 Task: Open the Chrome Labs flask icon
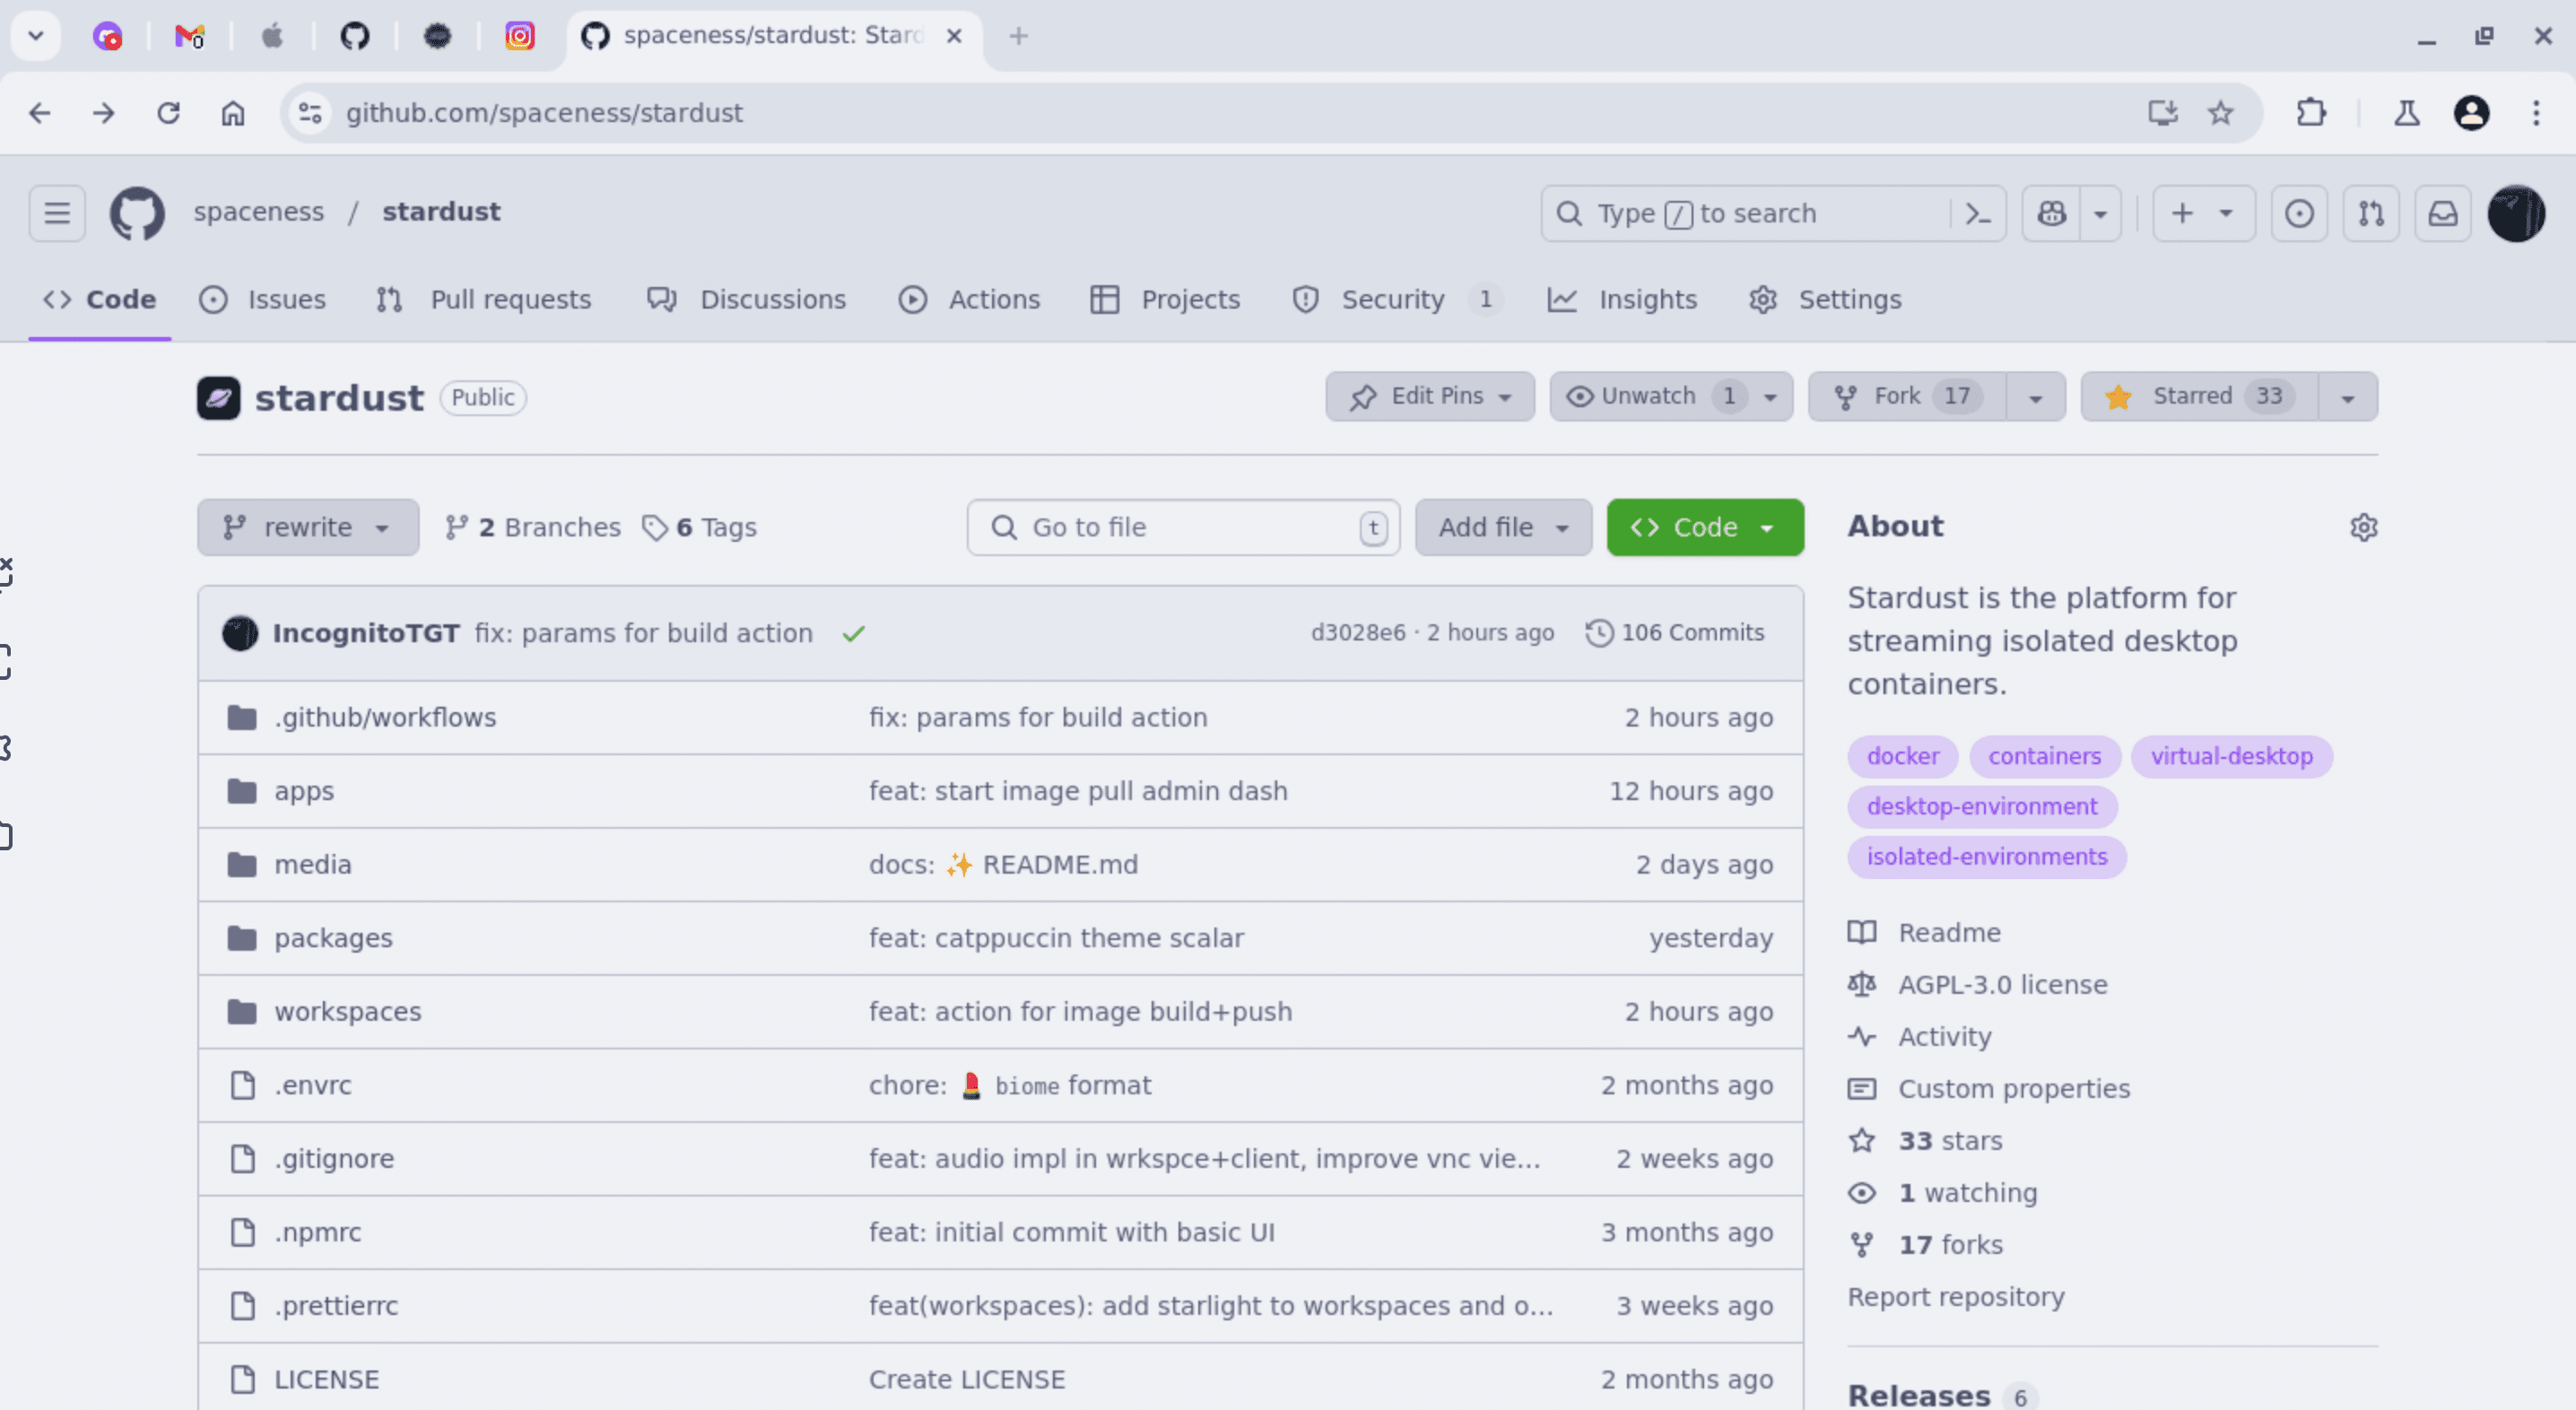tap(2406, 113)
